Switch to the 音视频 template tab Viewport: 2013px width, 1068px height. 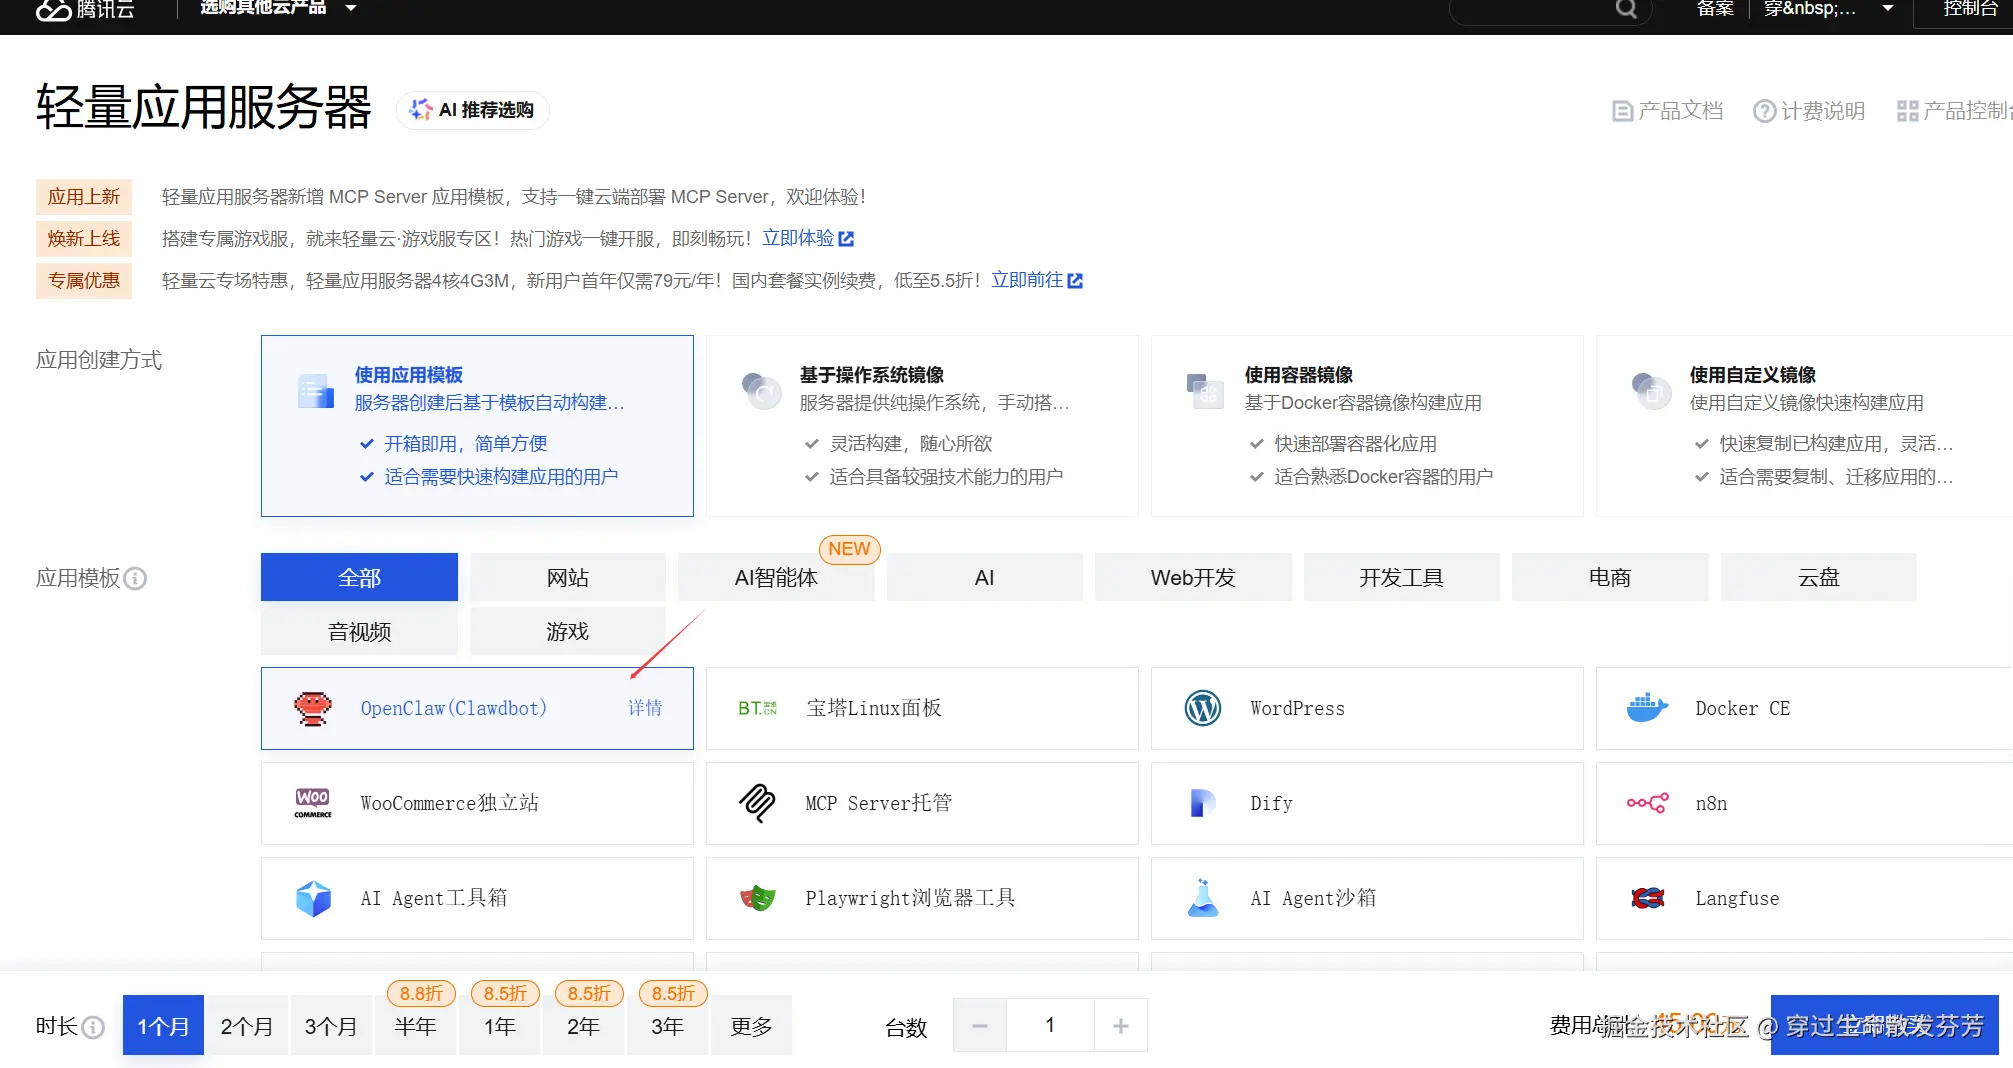click(359, 631)
